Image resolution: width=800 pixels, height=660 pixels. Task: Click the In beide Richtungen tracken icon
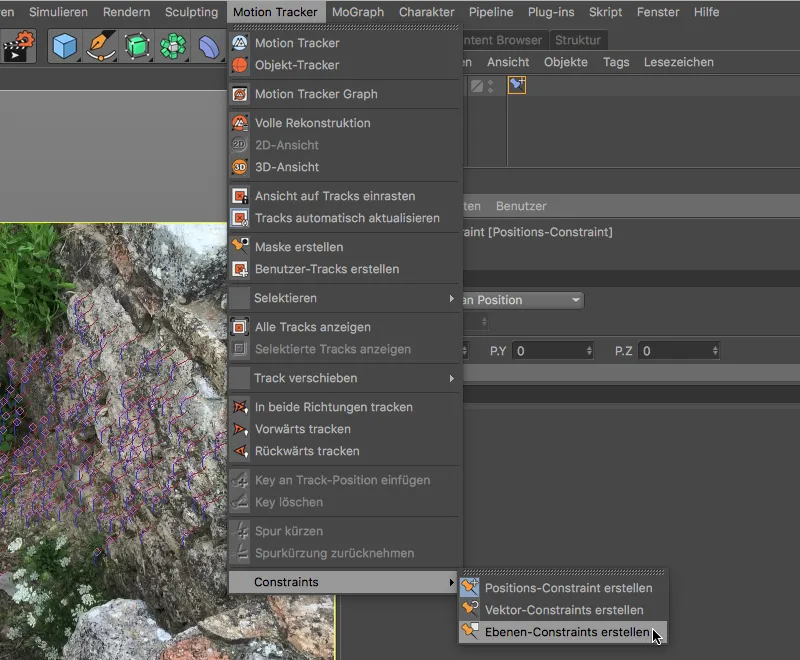(x=240, y=407)
